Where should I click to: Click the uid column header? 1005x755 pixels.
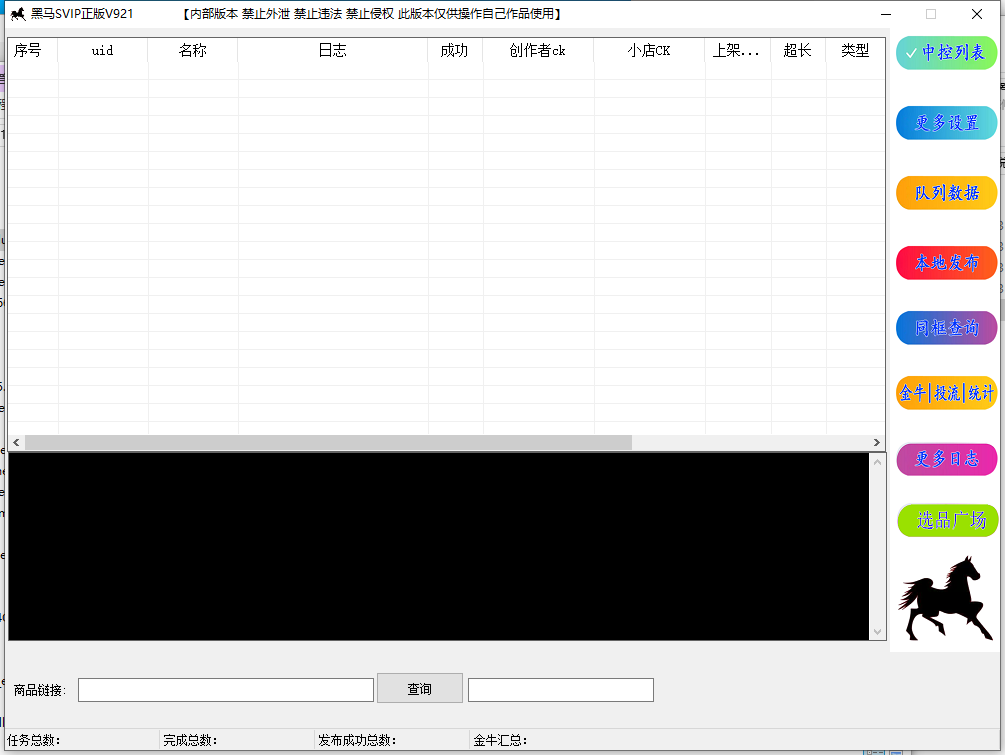tap(103, 51)
